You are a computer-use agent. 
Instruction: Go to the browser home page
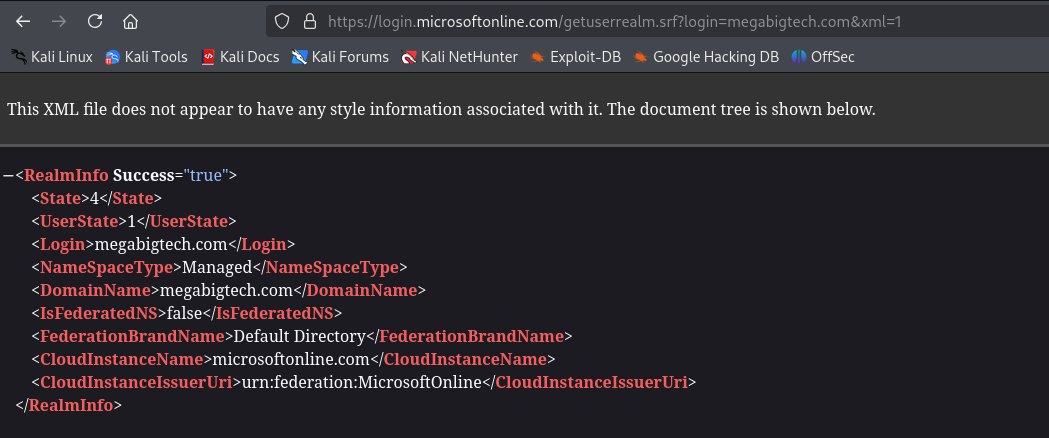coord(130,21)
